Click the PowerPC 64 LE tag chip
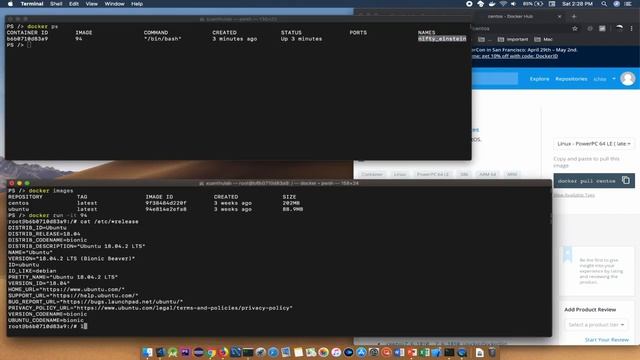This screenshot has height=360, width=640. [433, 174]
